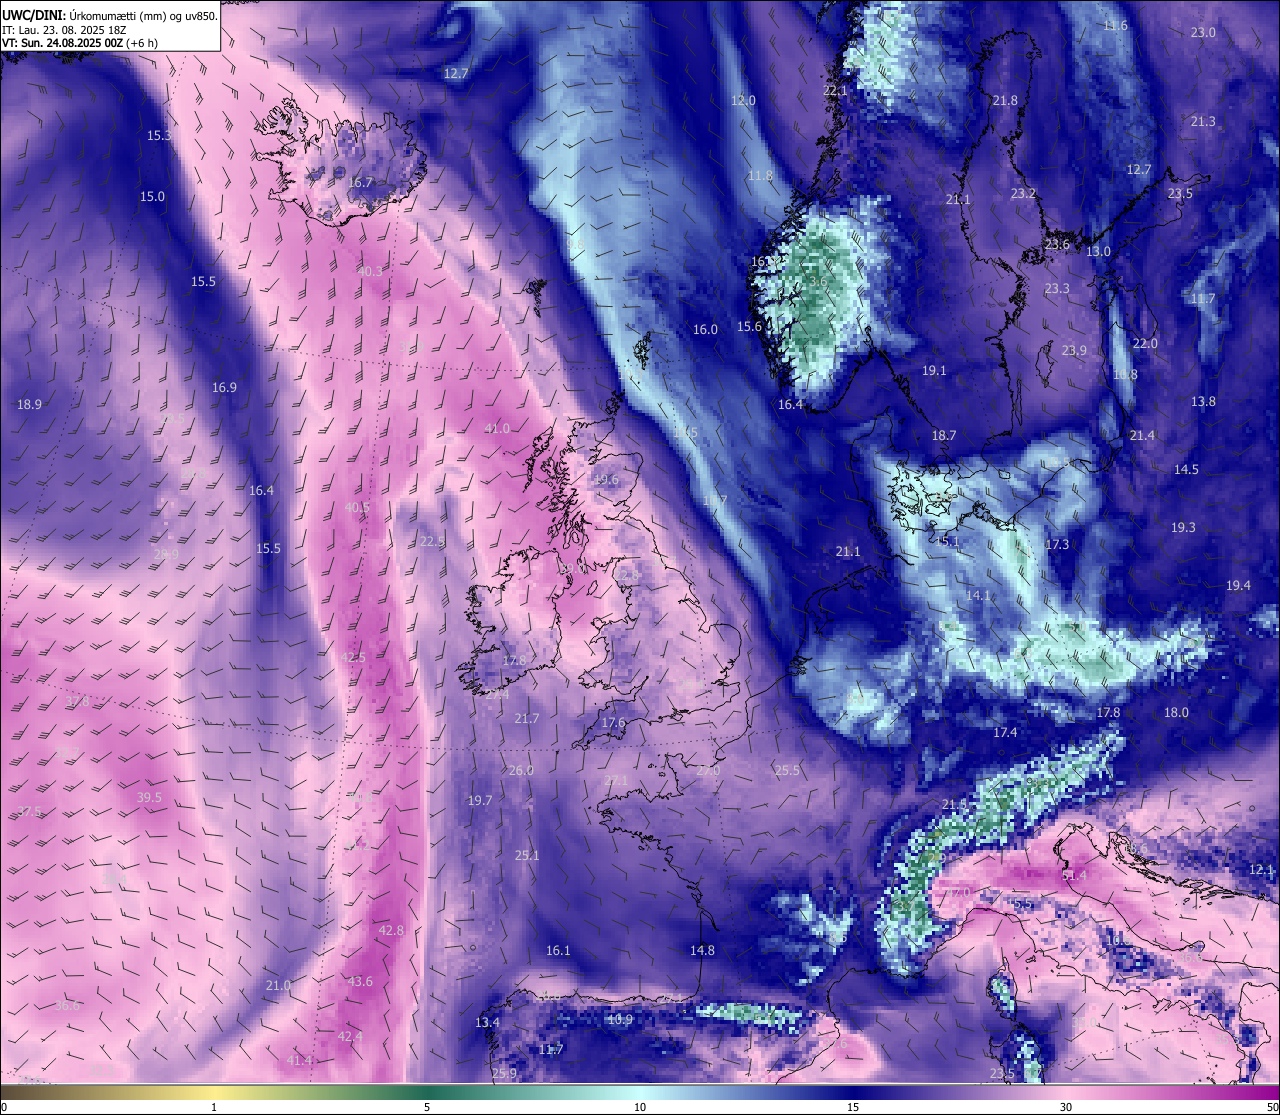Click the IT: Lau. 23. 08. 2025 18Z line
Image resolution: width=1280 pixels, height=1115 pixels.
(64, 30)
